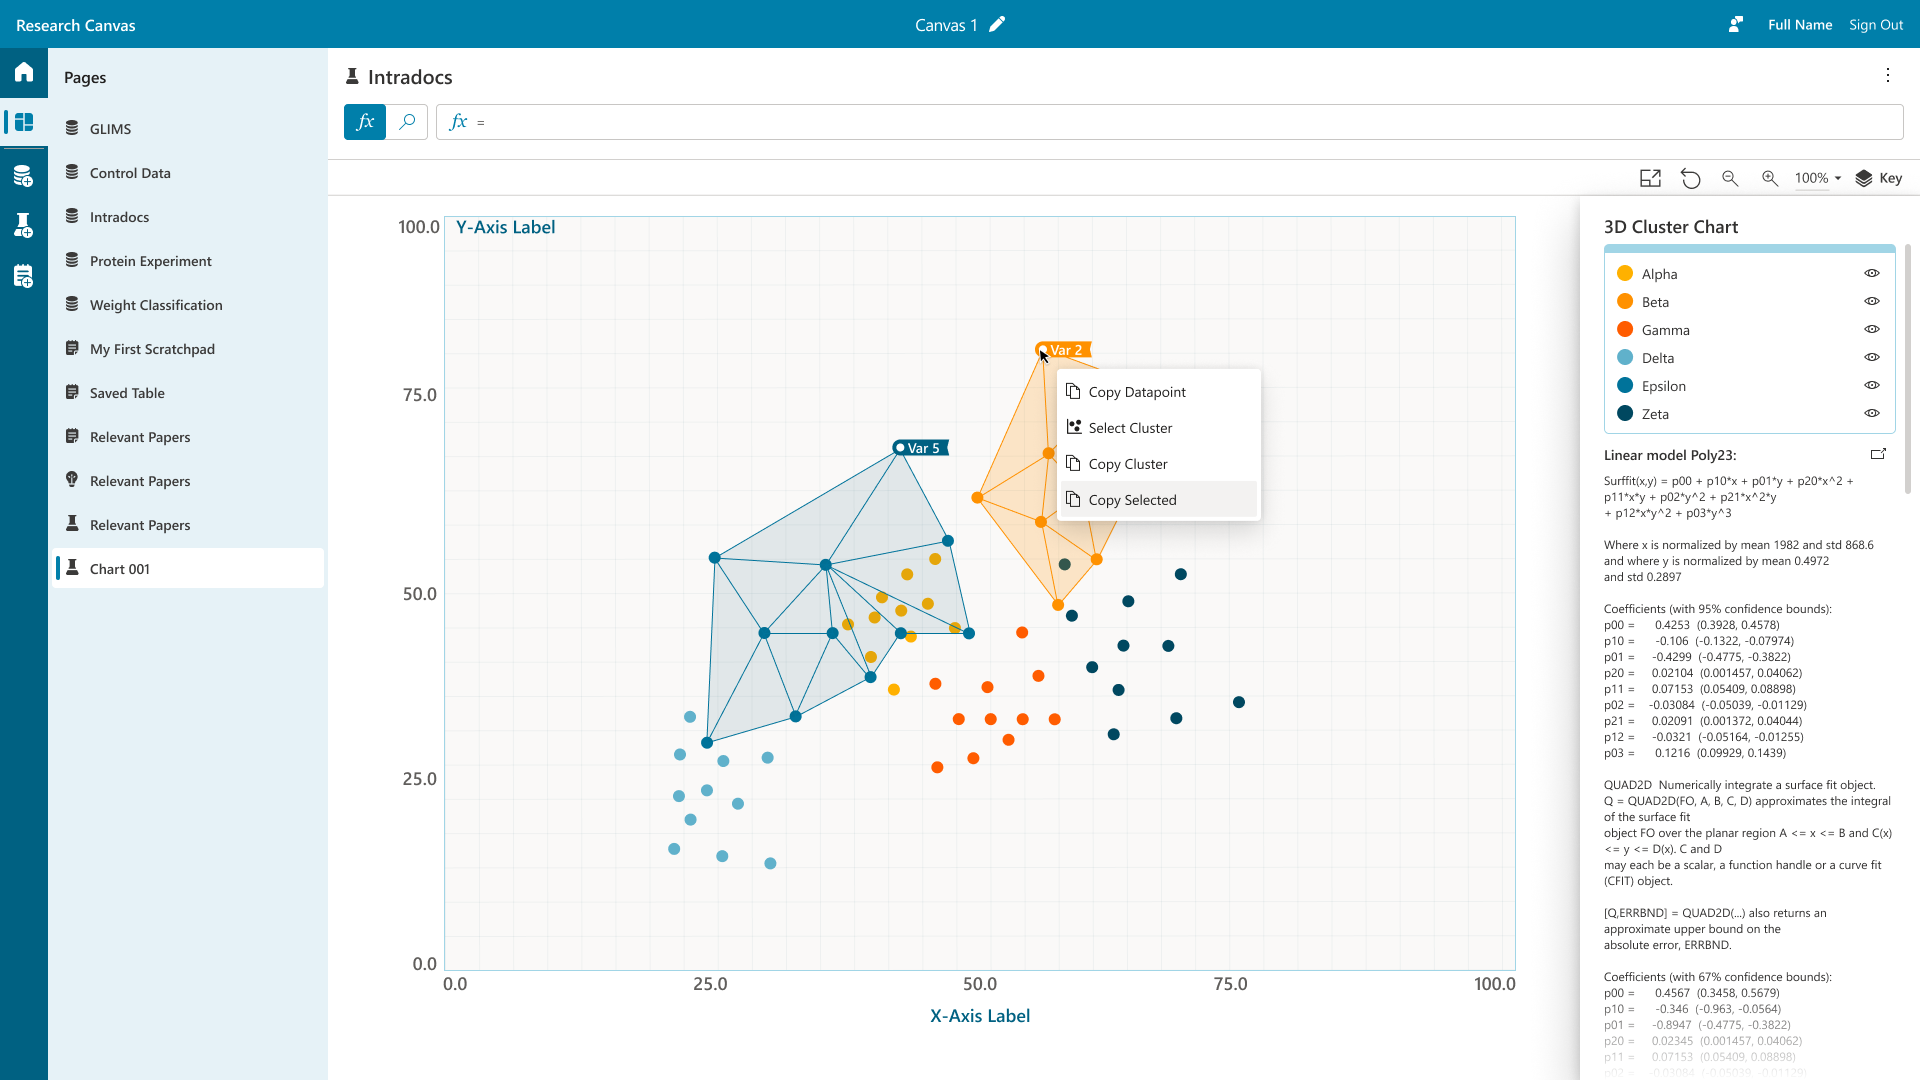Screen dimensions: 1920x1080
Task: Hide the Zeta cluster series
Action: [x=1872, y=413]
